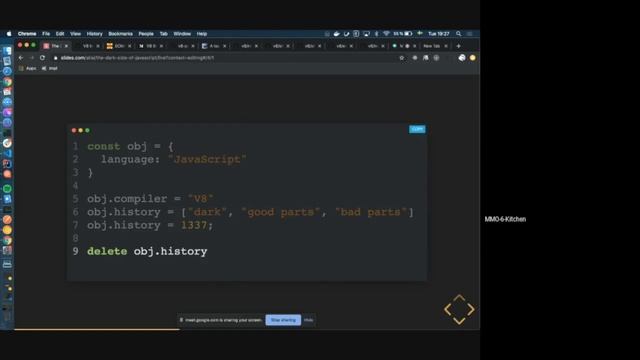Click the "JavaScript" string in the code
Screen dimensions: 640x360
[207, 160]
